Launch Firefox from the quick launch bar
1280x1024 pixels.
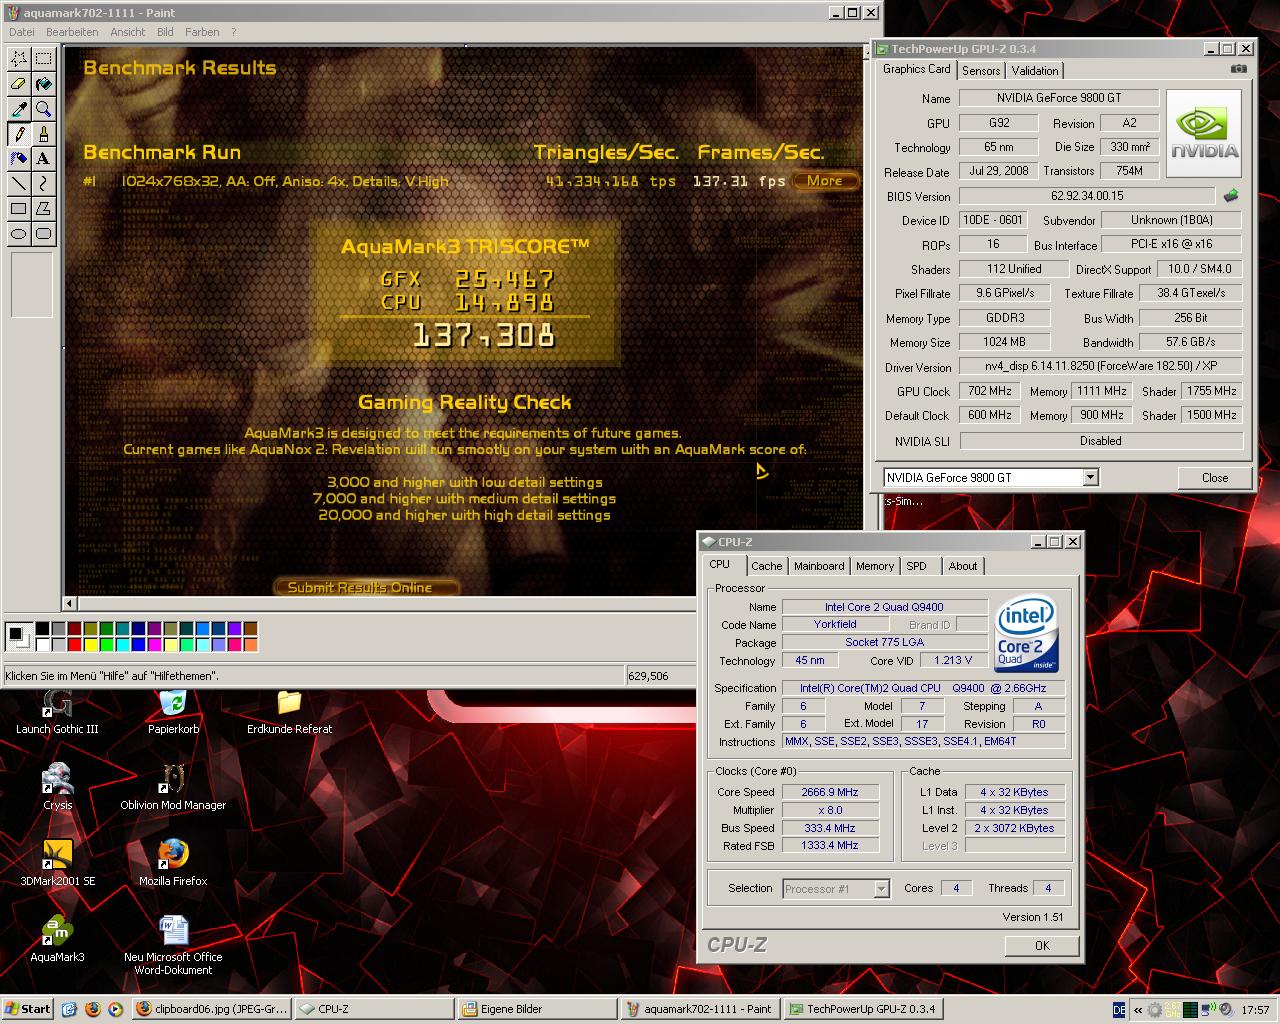click(93, 1009)
